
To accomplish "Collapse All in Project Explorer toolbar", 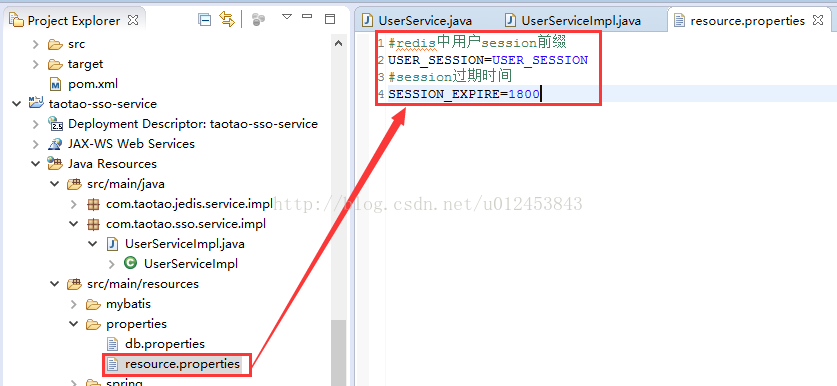I will tap(204, 20).
